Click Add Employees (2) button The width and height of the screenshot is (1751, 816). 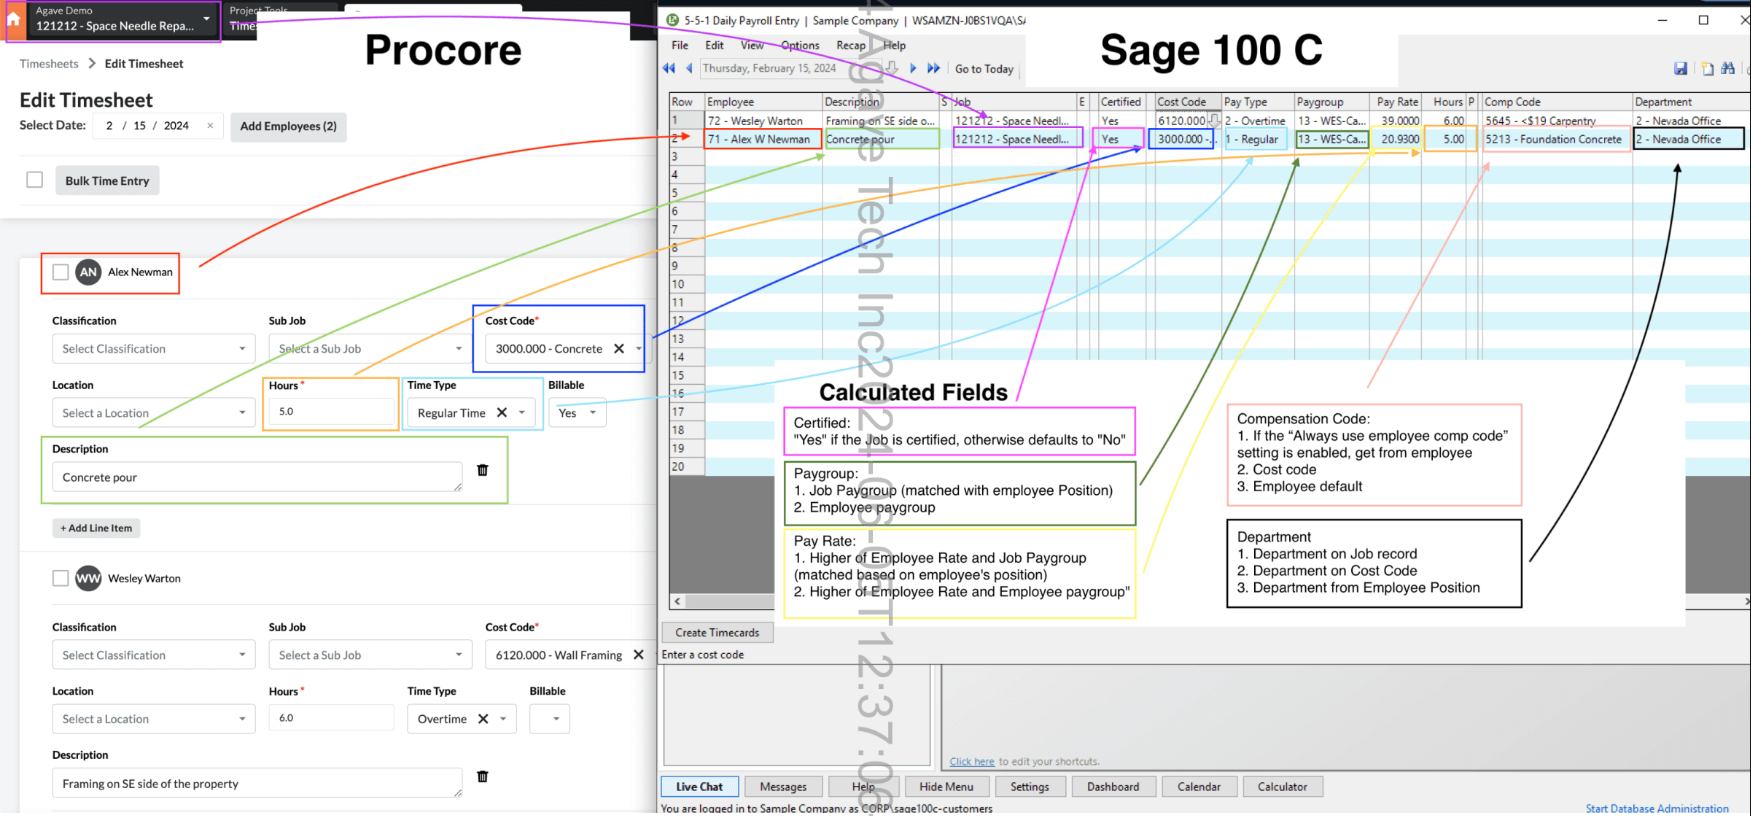288,126
